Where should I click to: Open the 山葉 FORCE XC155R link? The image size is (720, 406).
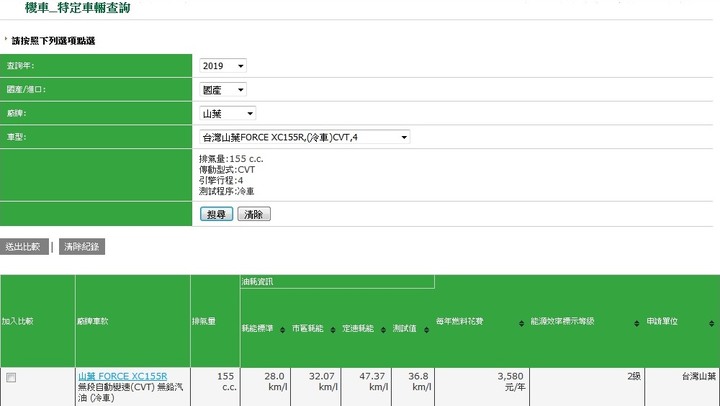click(123, 376)
